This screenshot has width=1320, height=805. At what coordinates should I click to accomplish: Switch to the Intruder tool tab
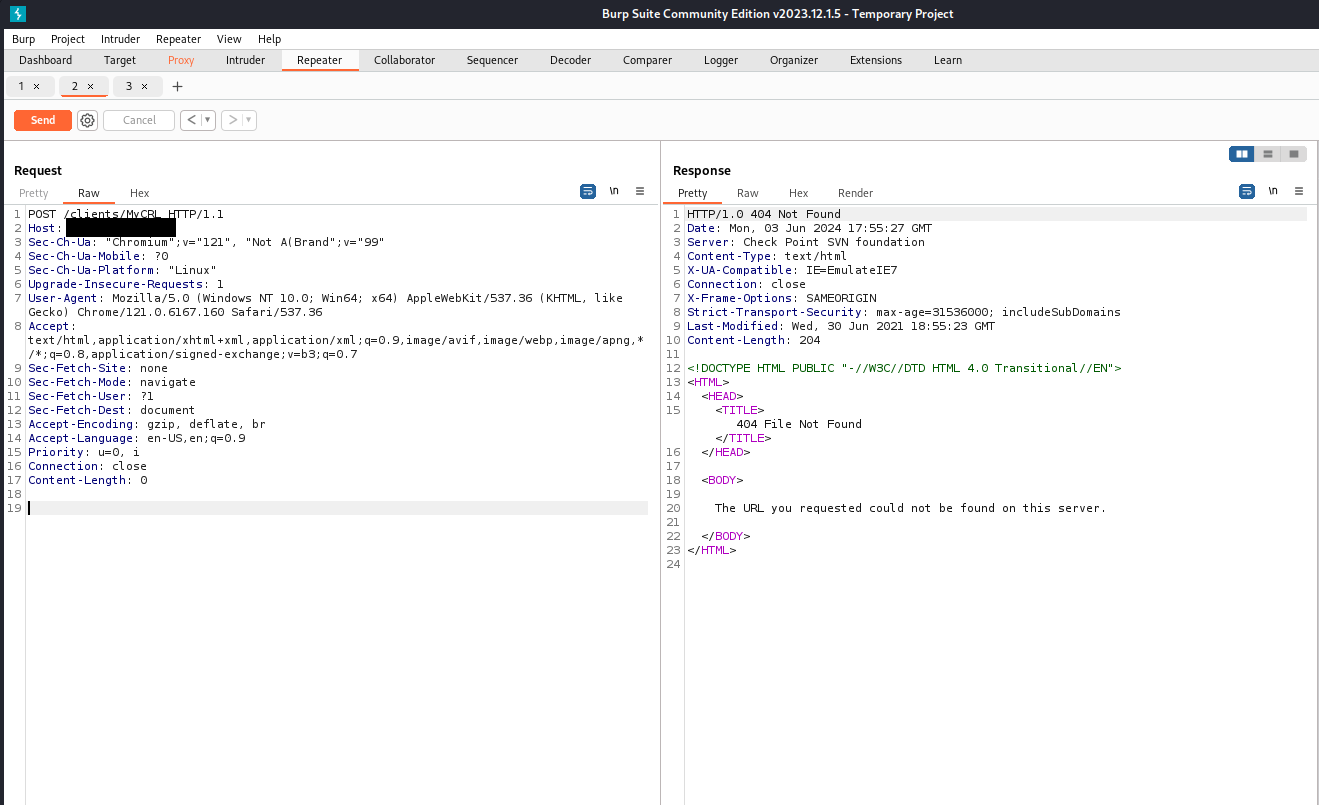click(245, 60)
